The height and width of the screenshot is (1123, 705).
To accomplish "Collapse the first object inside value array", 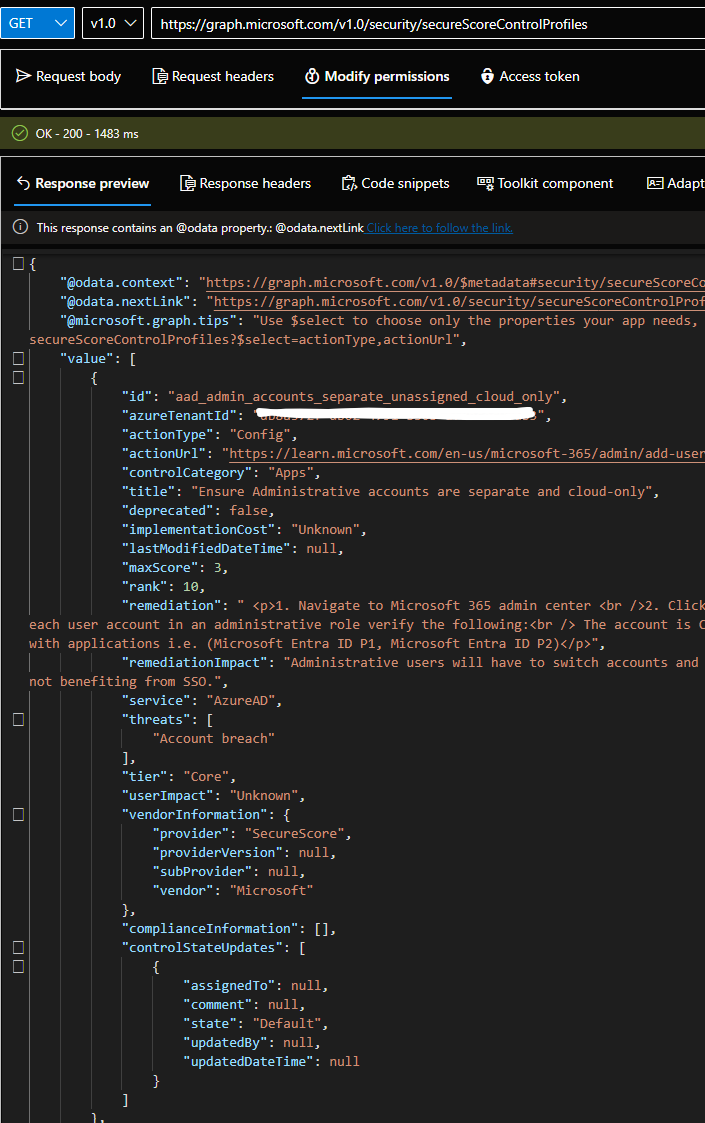I will [x=19, y=377].
